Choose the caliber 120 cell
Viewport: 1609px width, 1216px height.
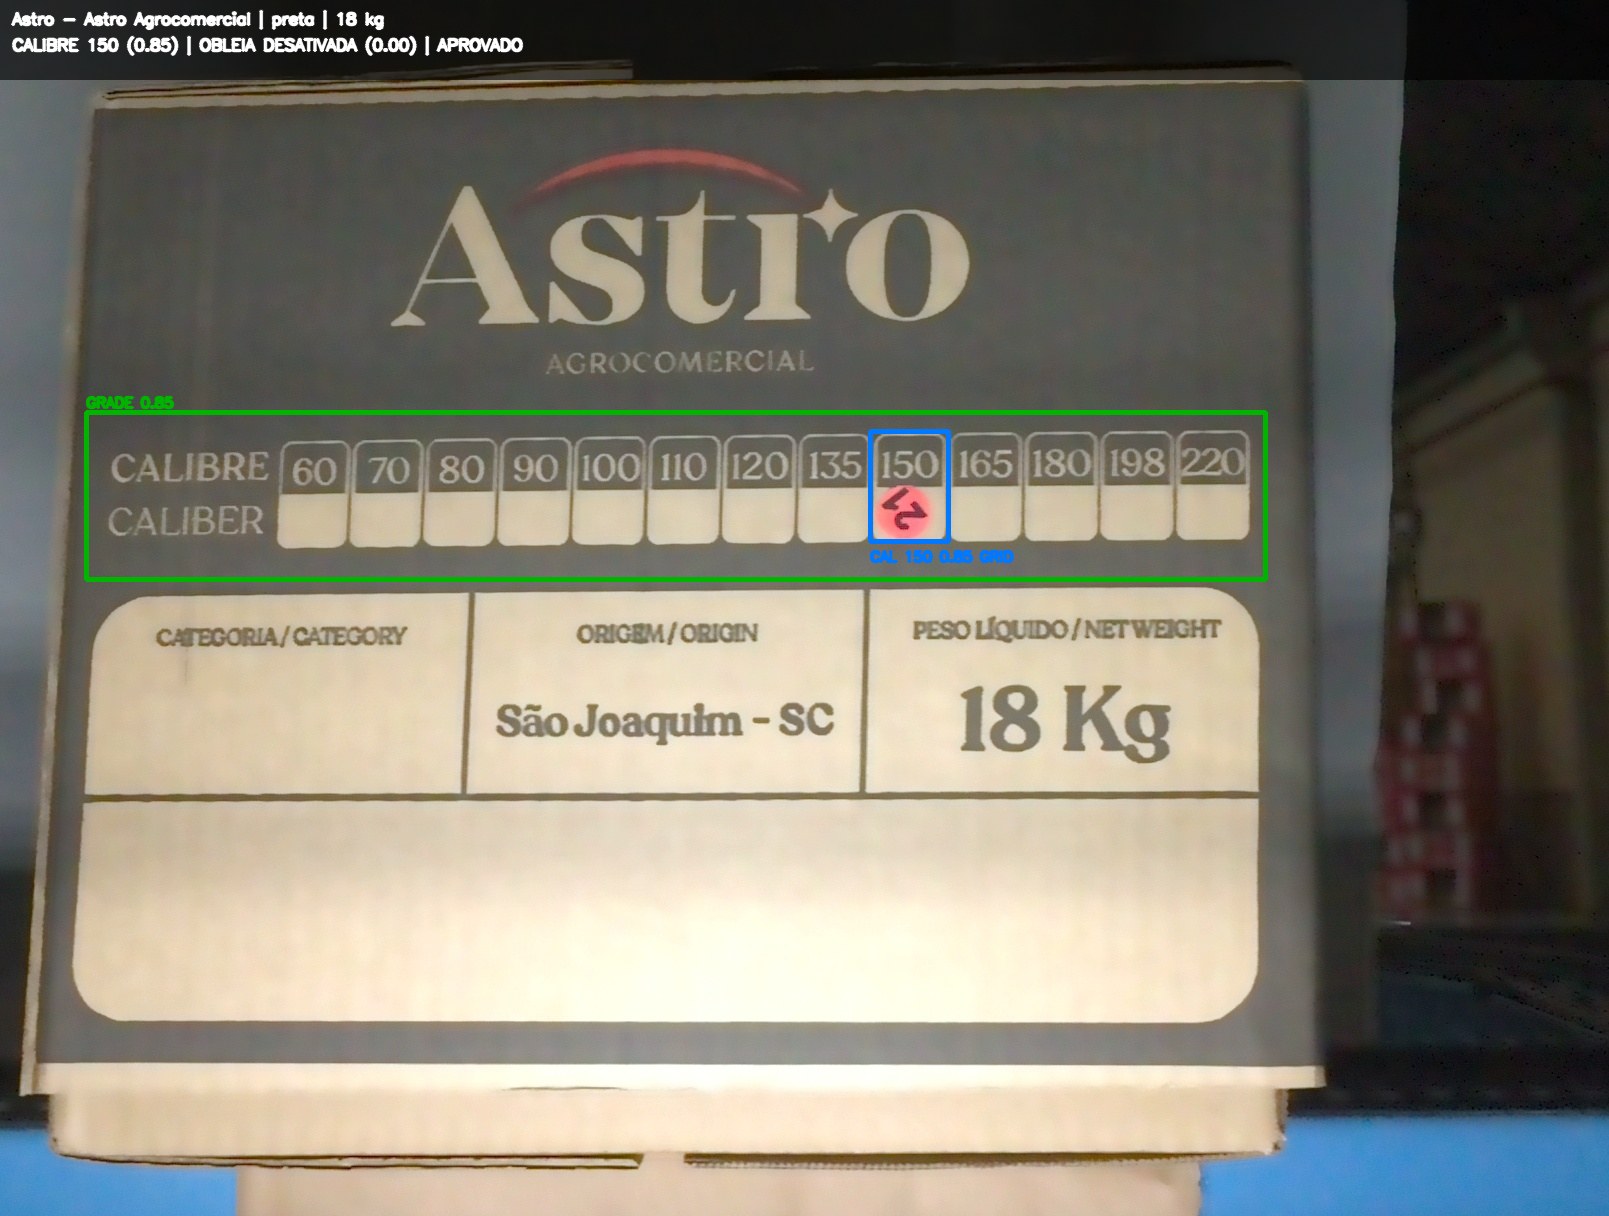758,488
